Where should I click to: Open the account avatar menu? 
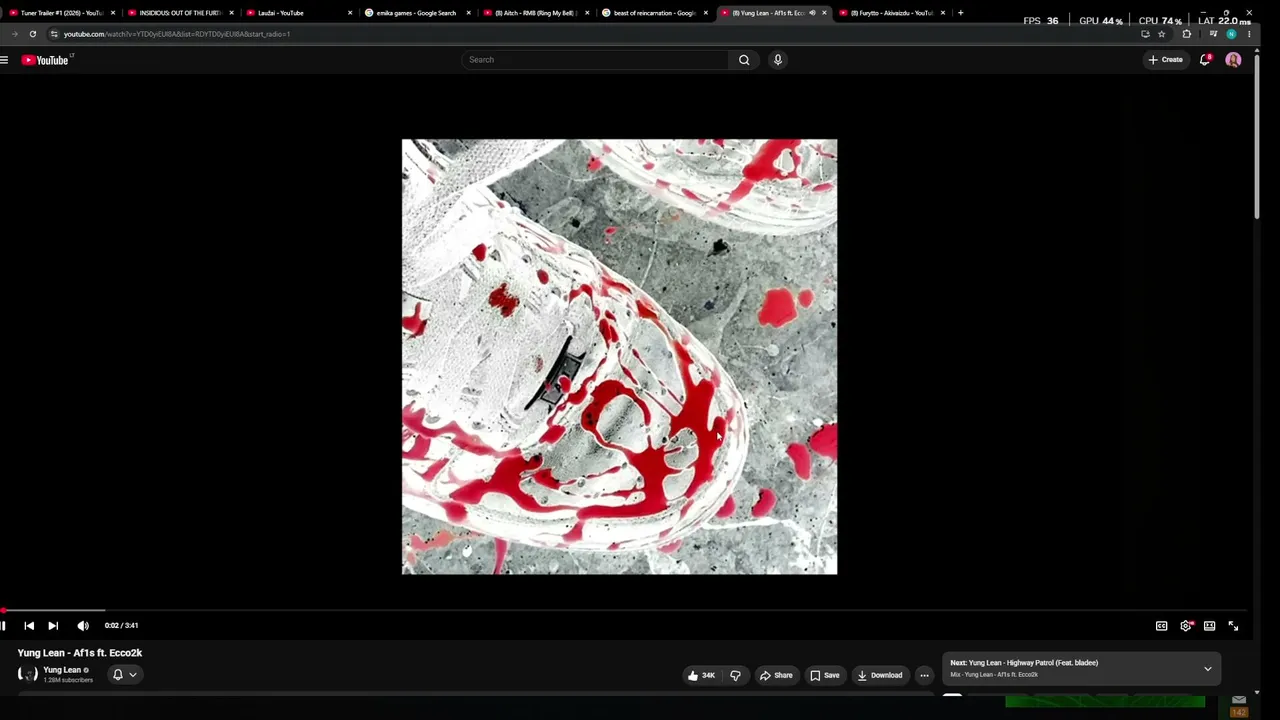coord(1233,60)
